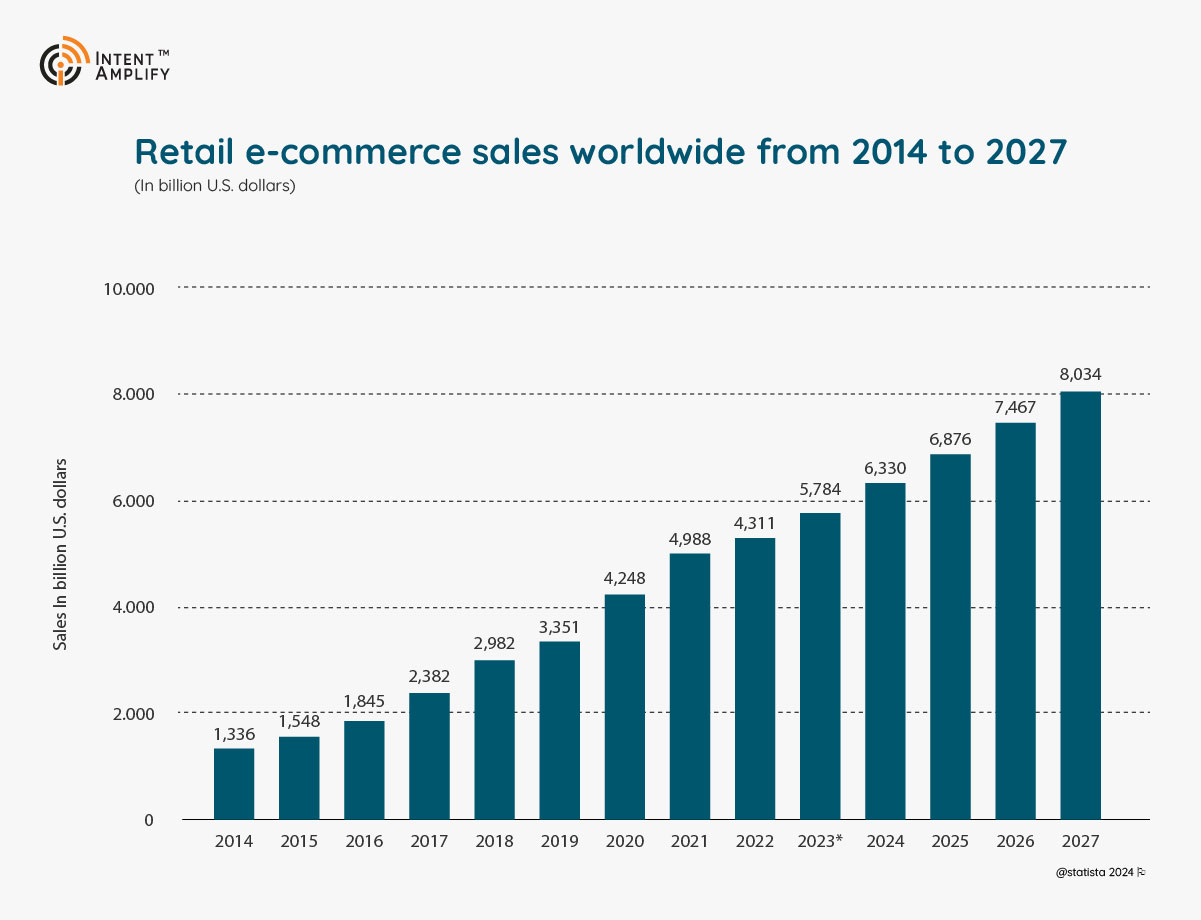Click the 2025 year label on the x-axis
Viewport: 1201px width, 920px height.
951,842
